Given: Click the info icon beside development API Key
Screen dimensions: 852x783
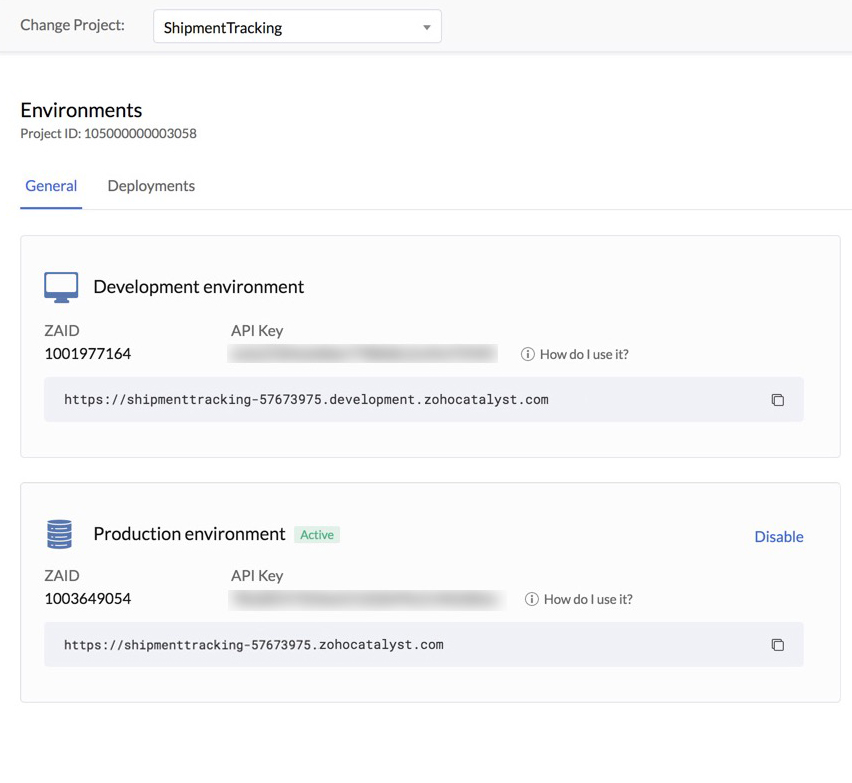Looking at the screenshot, I should 529,353.
